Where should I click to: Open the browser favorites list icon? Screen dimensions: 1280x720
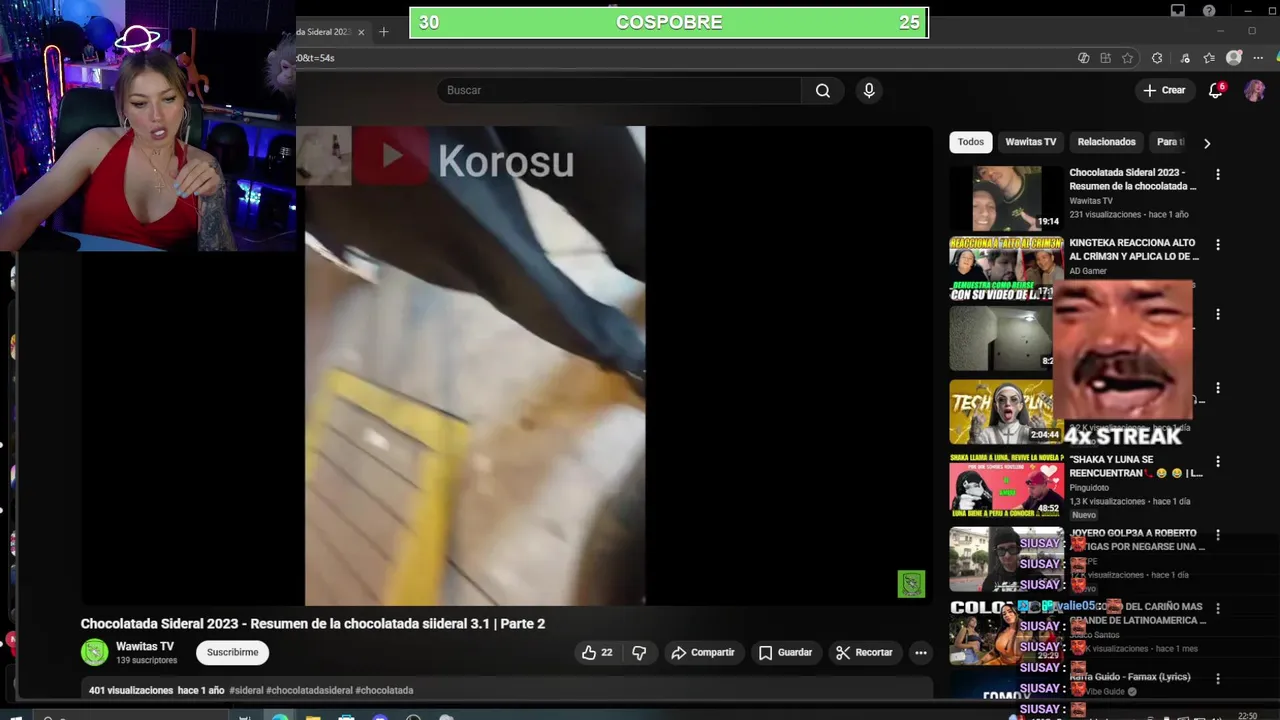[1208, 58]
